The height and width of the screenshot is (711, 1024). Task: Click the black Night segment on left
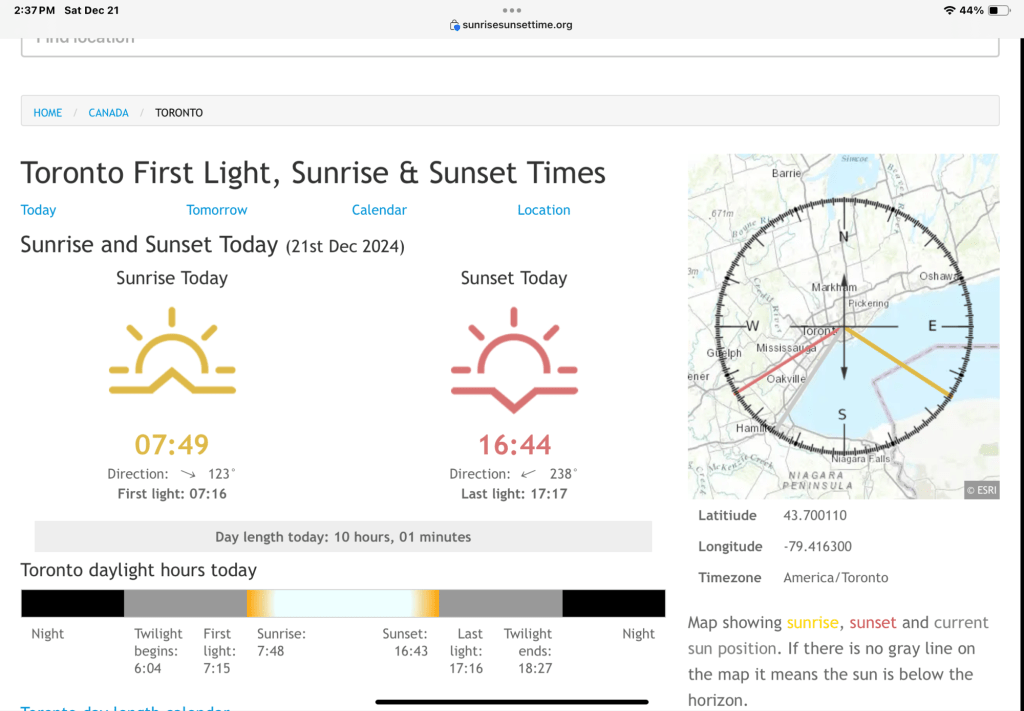(x=72, y=603)
